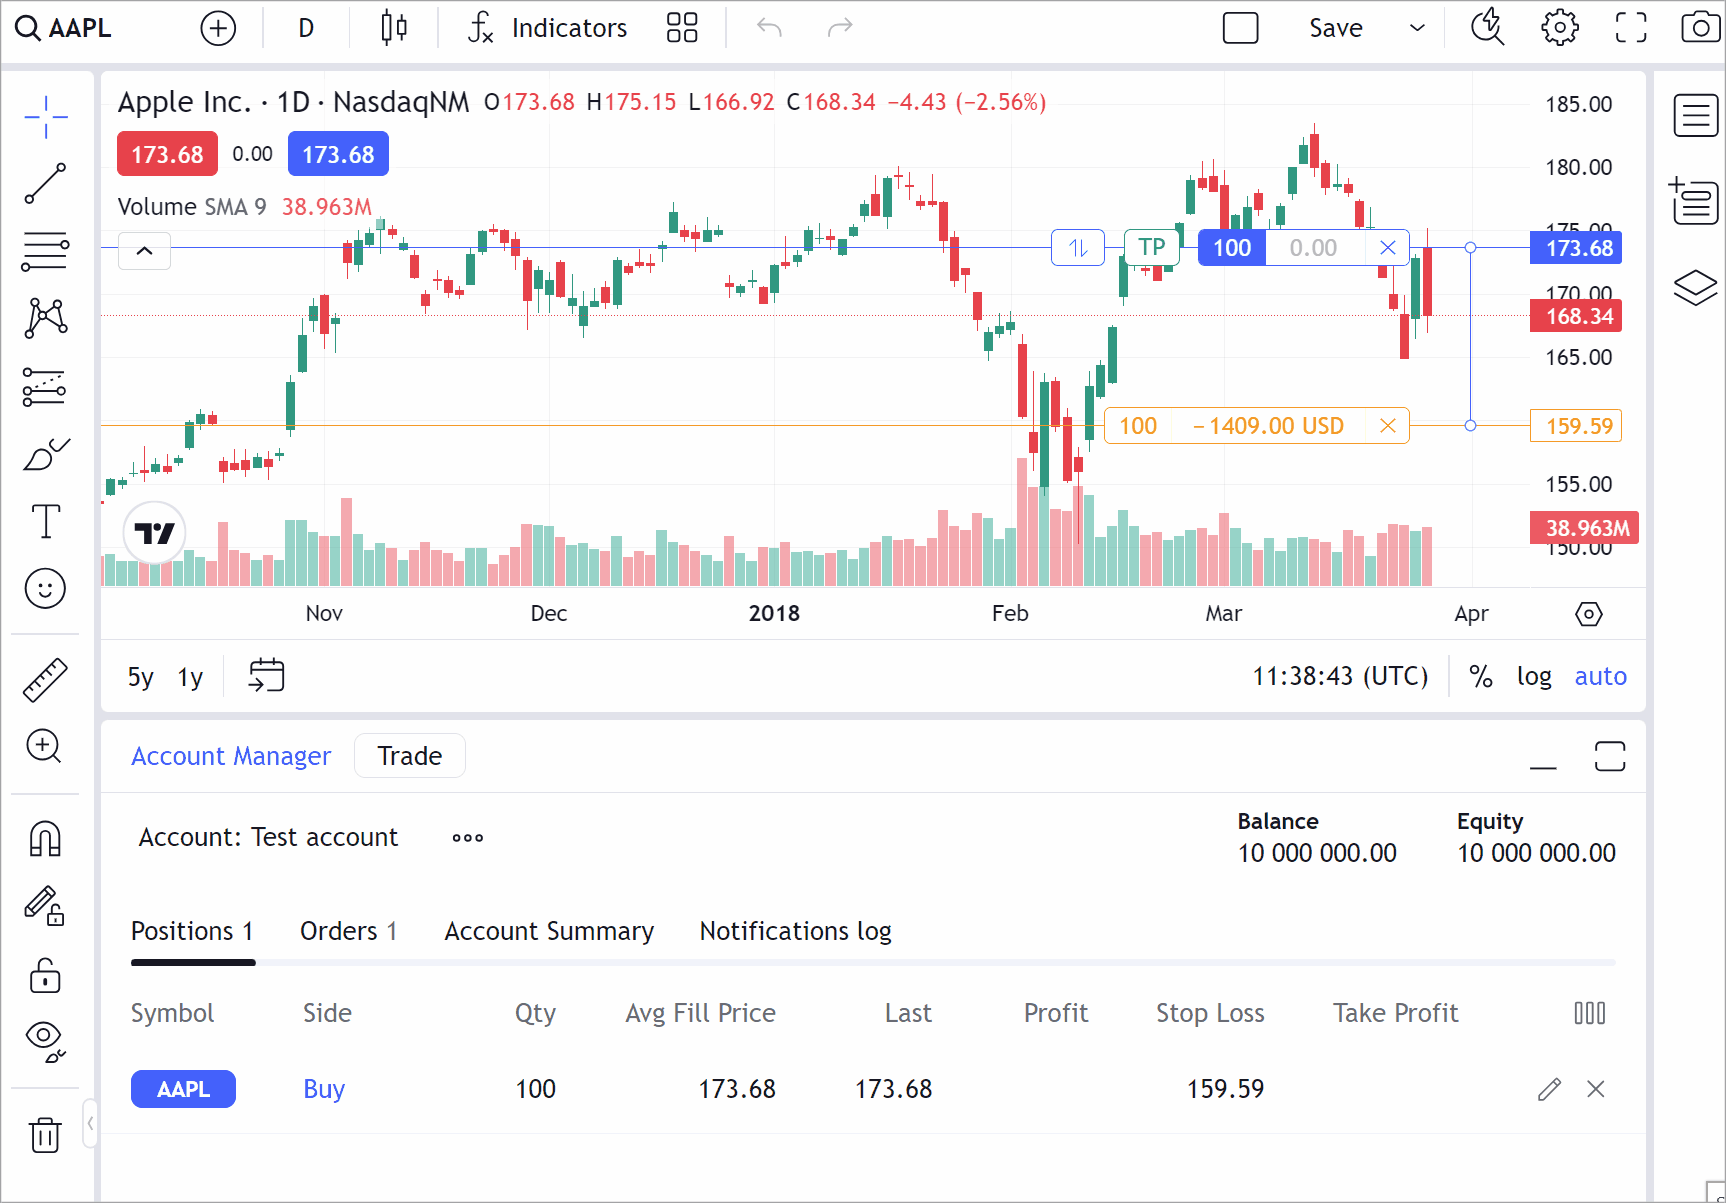
Task: Toggle Magnet mode for drawings
Action: tap(45, 839)
